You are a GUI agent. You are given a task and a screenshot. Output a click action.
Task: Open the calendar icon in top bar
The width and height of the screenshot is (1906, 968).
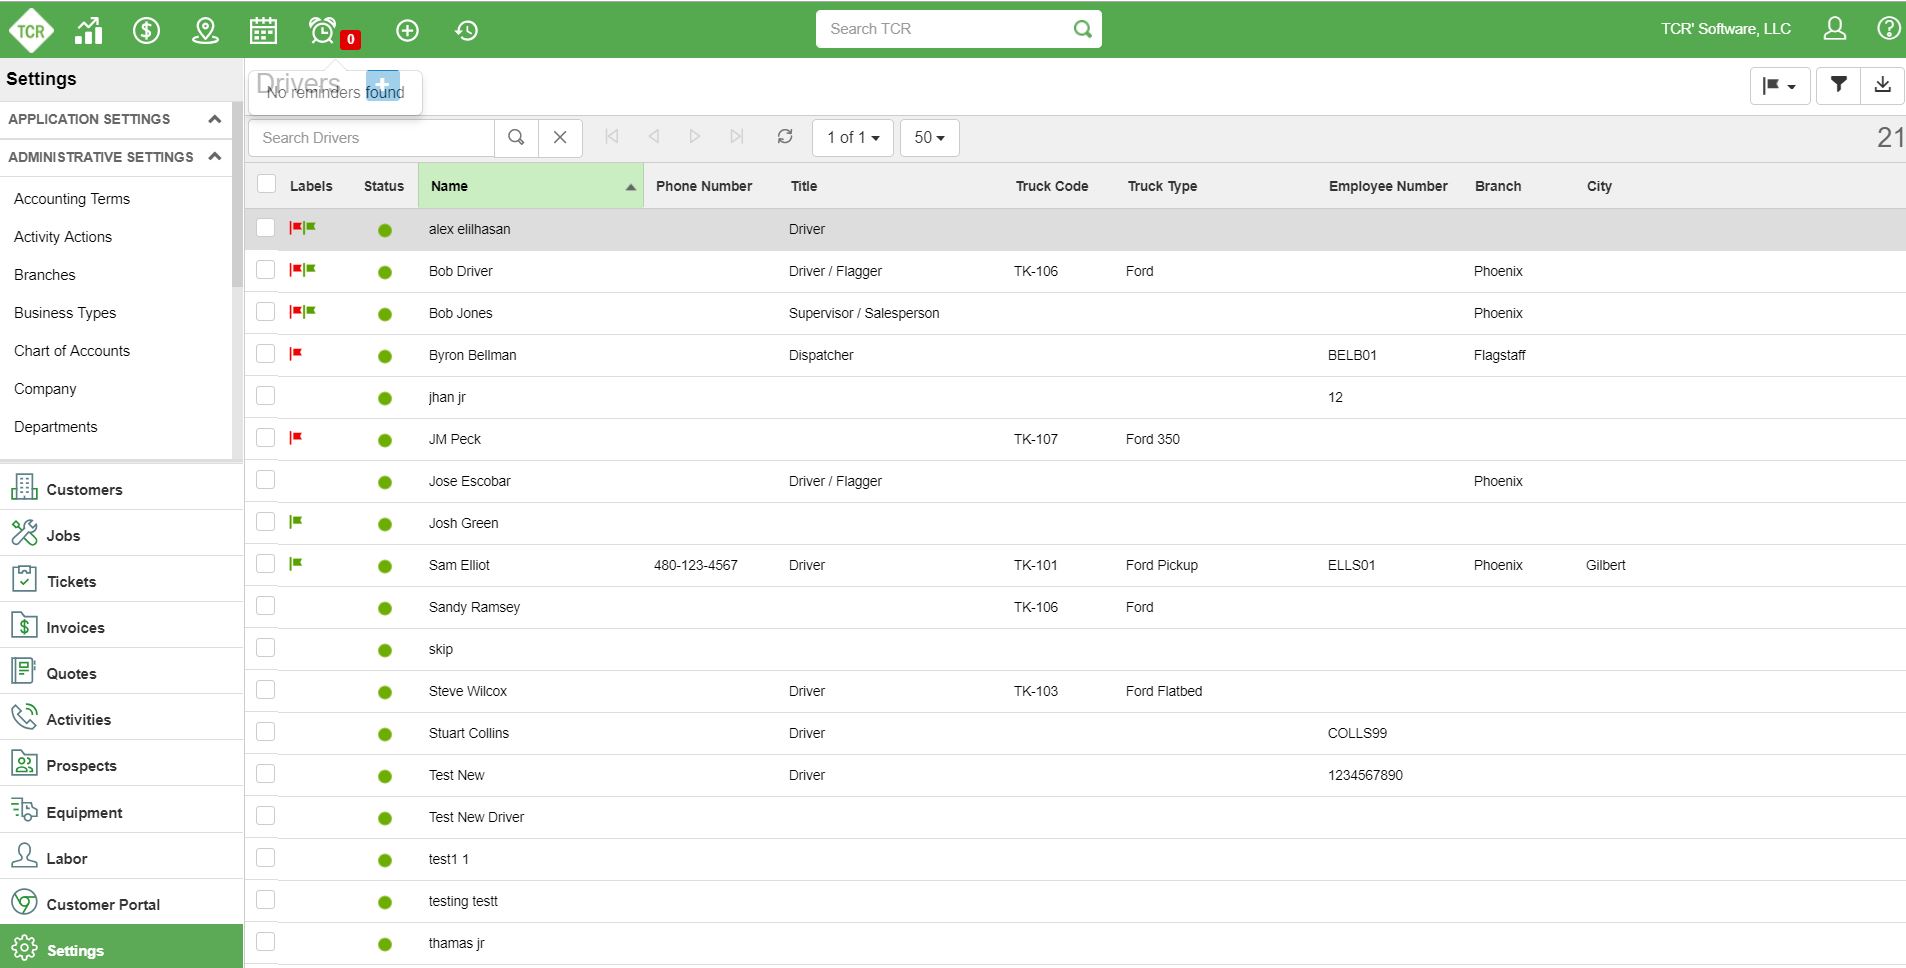tap(263, 30)
